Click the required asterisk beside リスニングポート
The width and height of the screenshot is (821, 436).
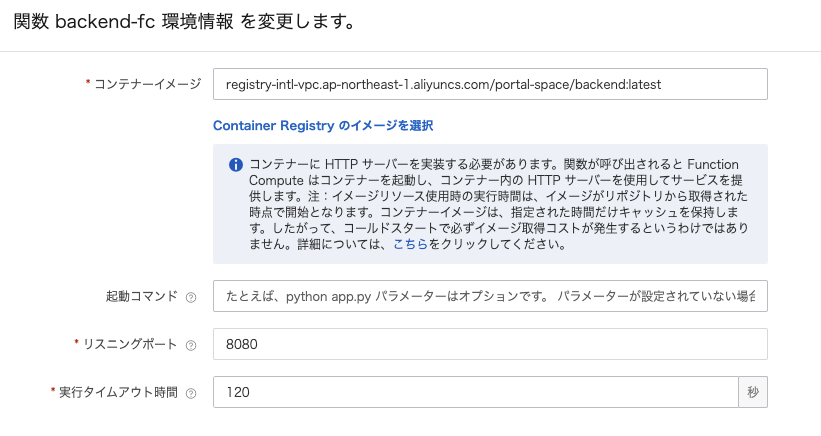coord(77,344)
